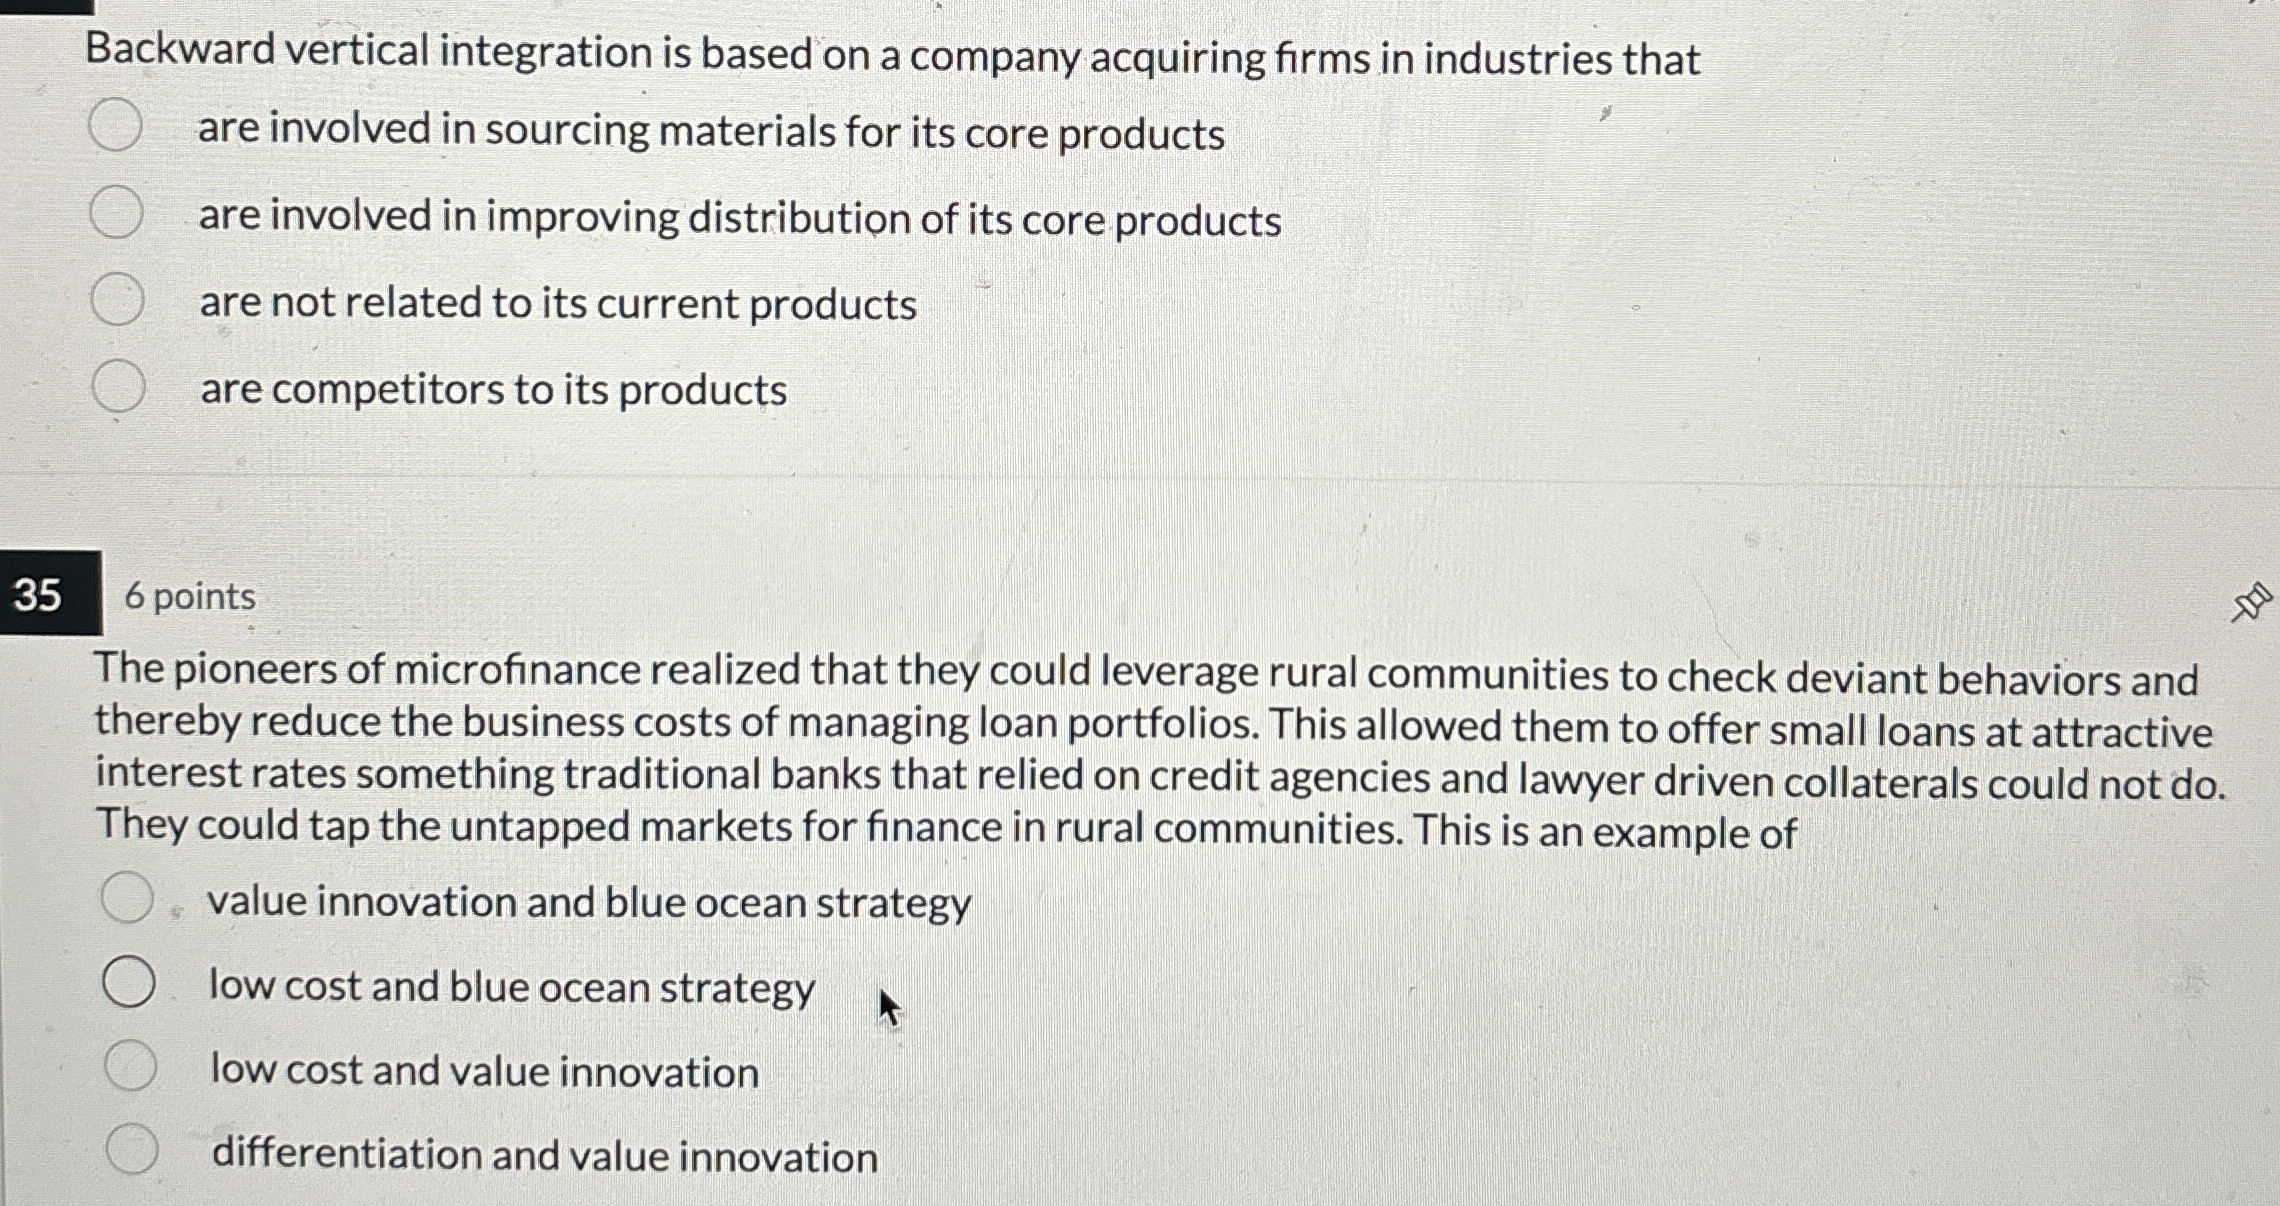Click 'are not related to its current products' text
This screenshot has width=2280, height=1206.
click(x=558, y=304)
